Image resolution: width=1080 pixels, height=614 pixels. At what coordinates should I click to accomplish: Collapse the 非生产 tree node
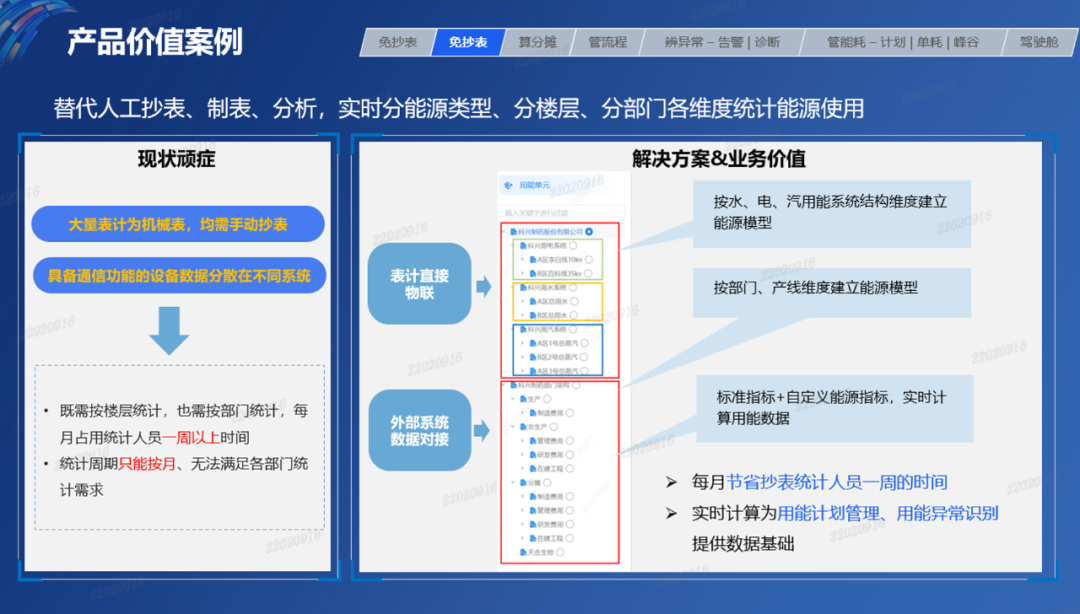(x=514, y=427)
